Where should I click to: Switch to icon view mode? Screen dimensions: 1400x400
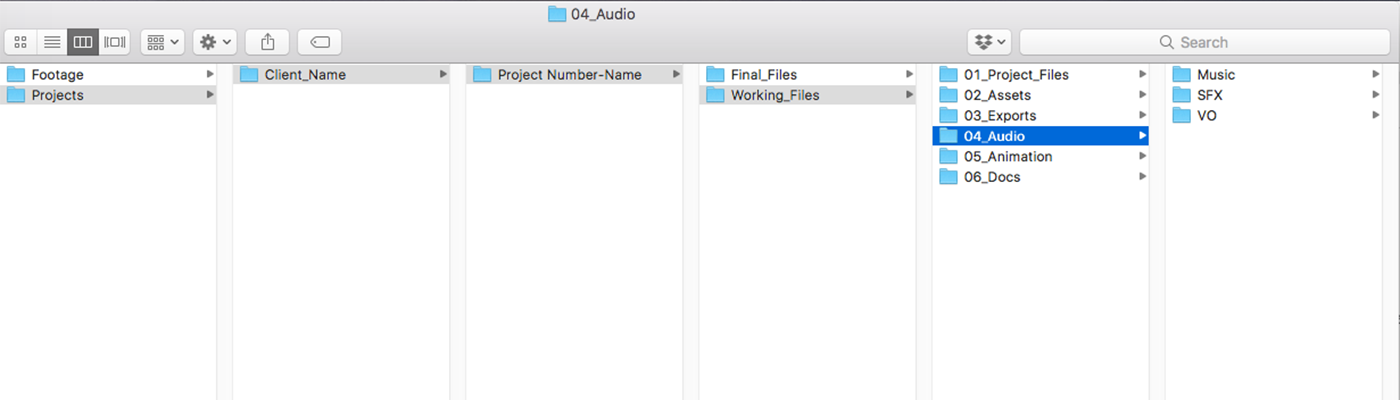[20, 42]
